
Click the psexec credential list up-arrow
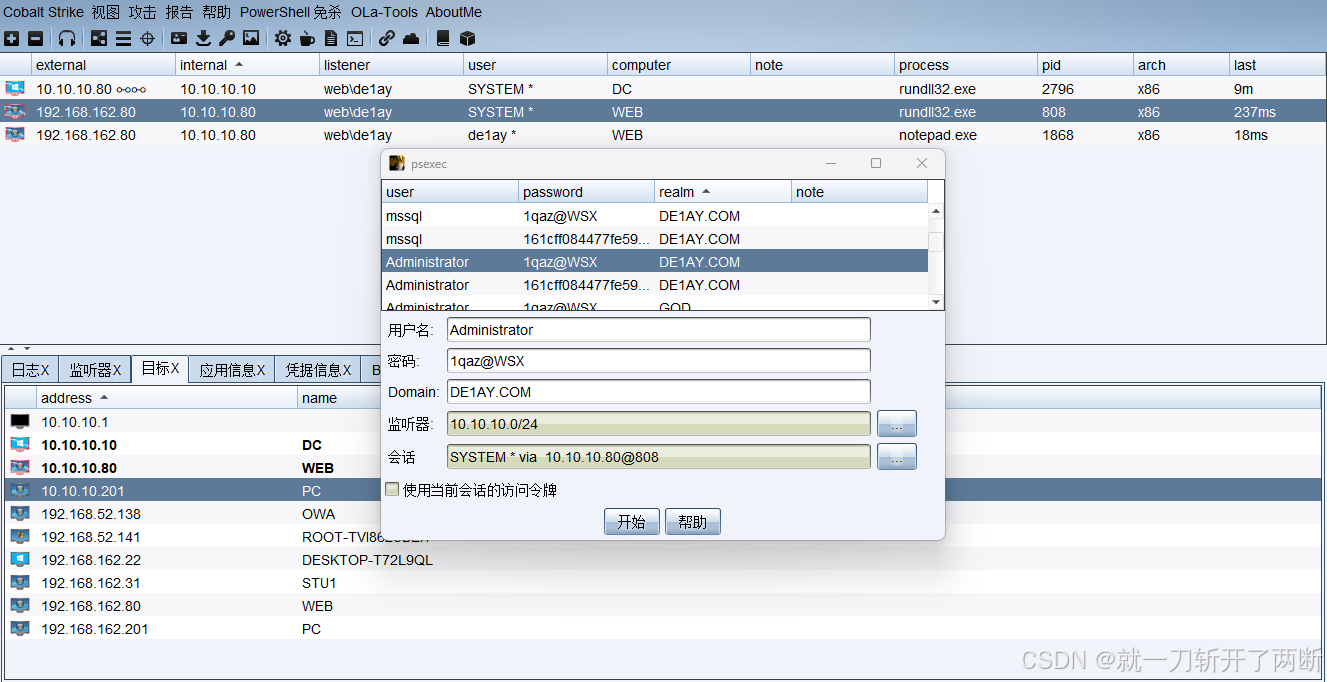click(x=936, y=211)
